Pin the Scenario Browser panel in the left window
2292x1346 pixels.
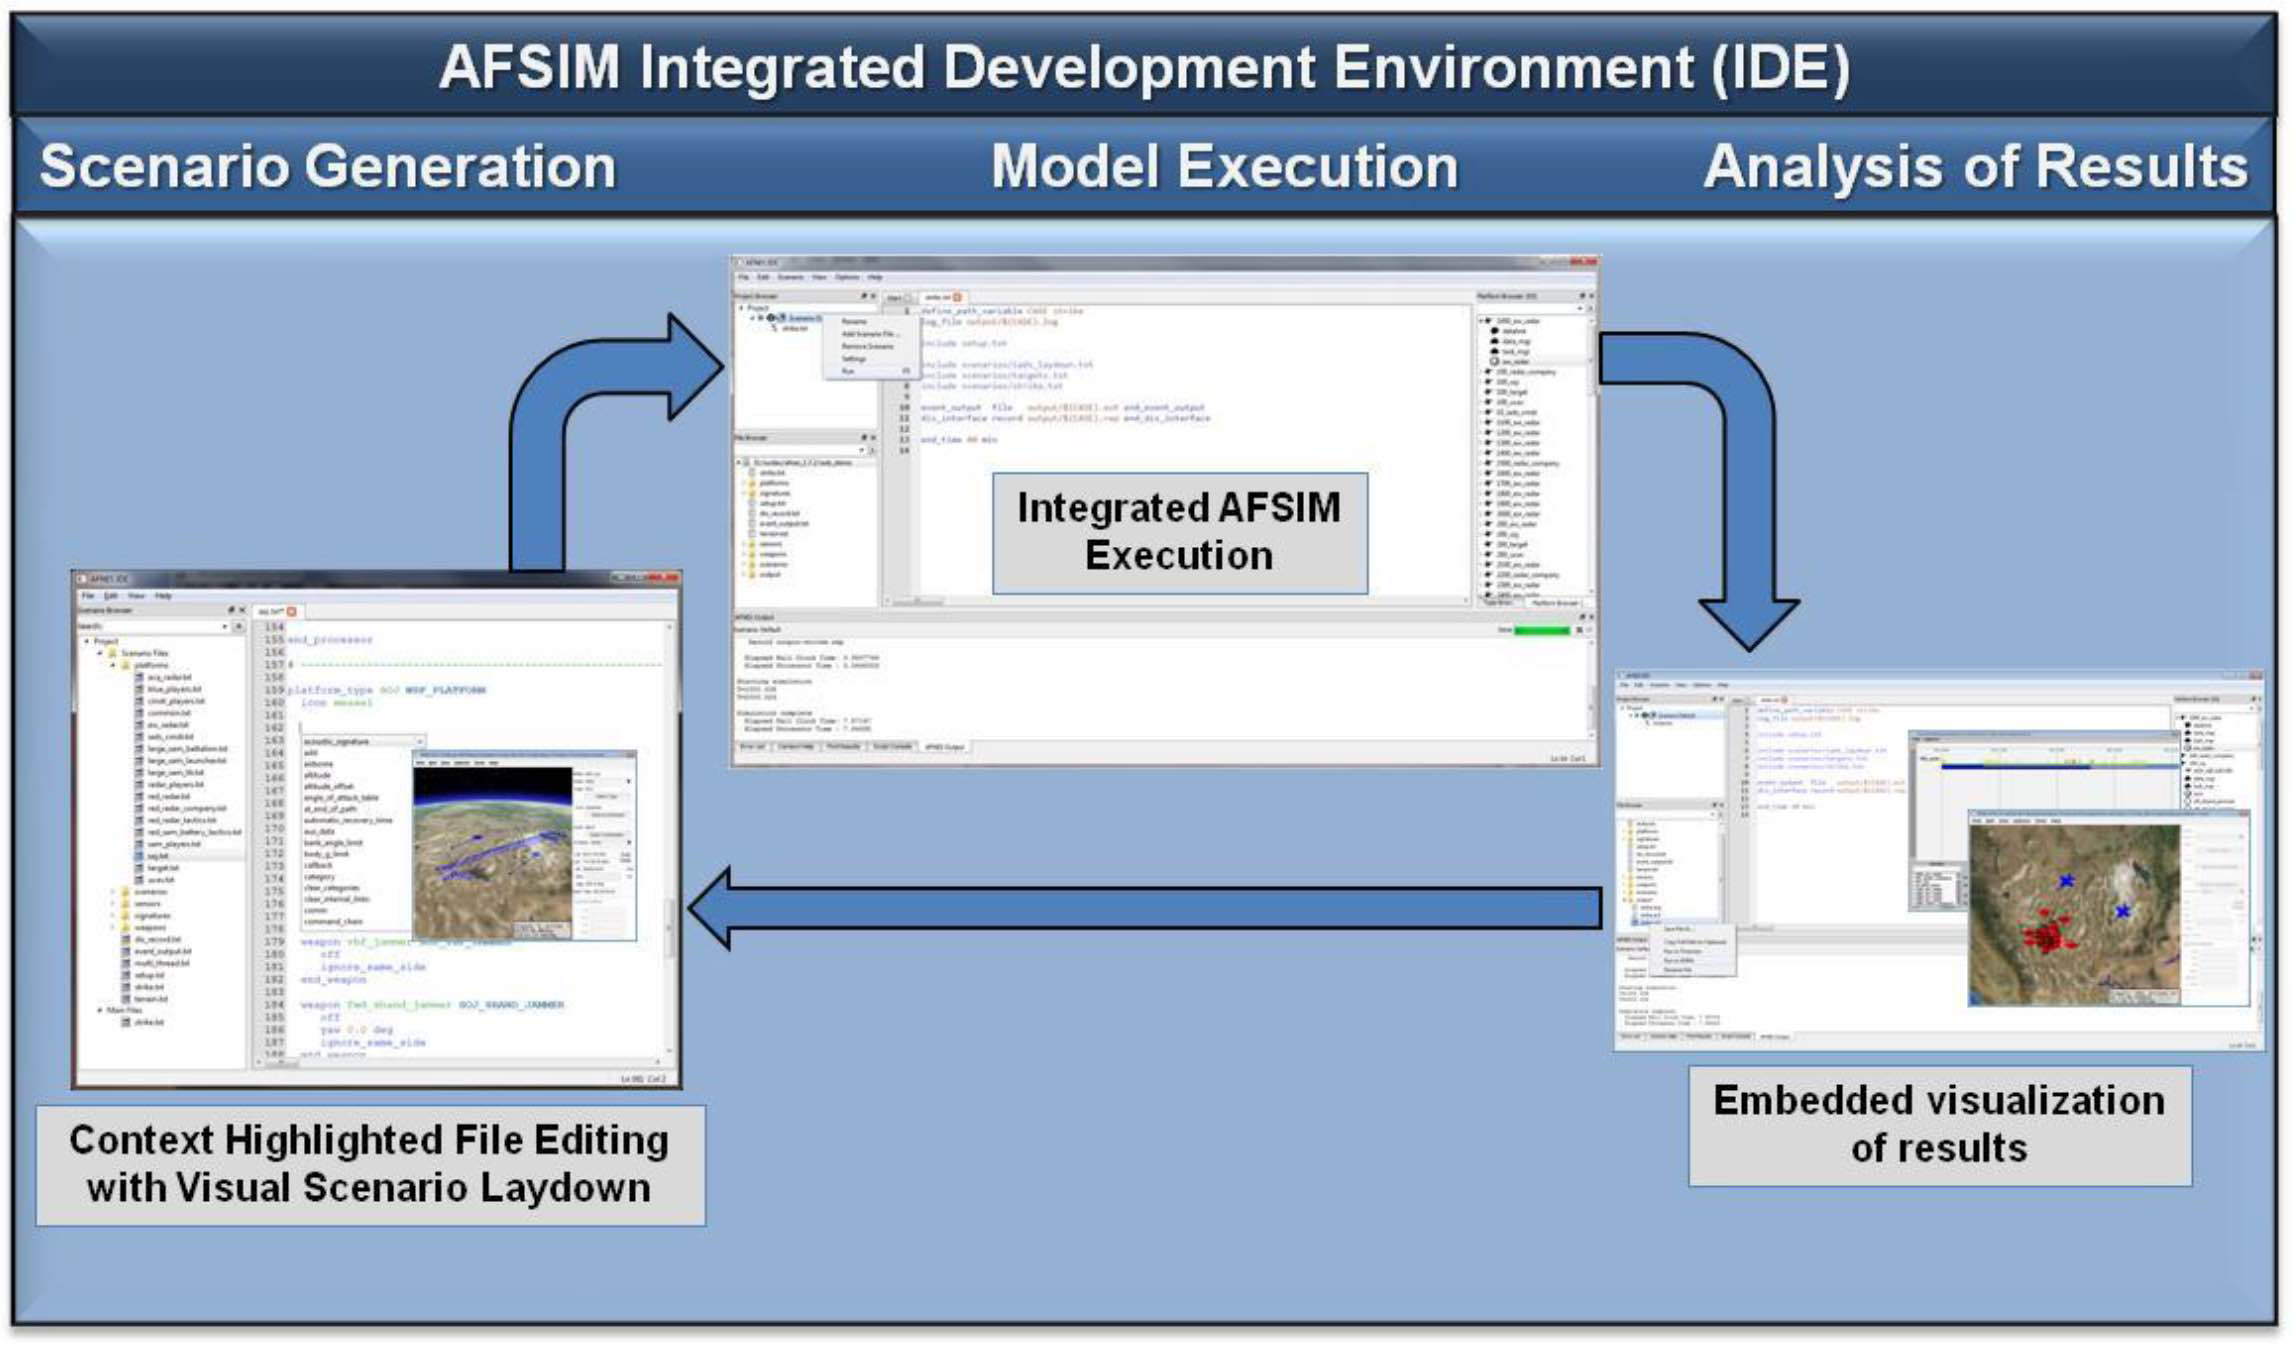(231, 610)
